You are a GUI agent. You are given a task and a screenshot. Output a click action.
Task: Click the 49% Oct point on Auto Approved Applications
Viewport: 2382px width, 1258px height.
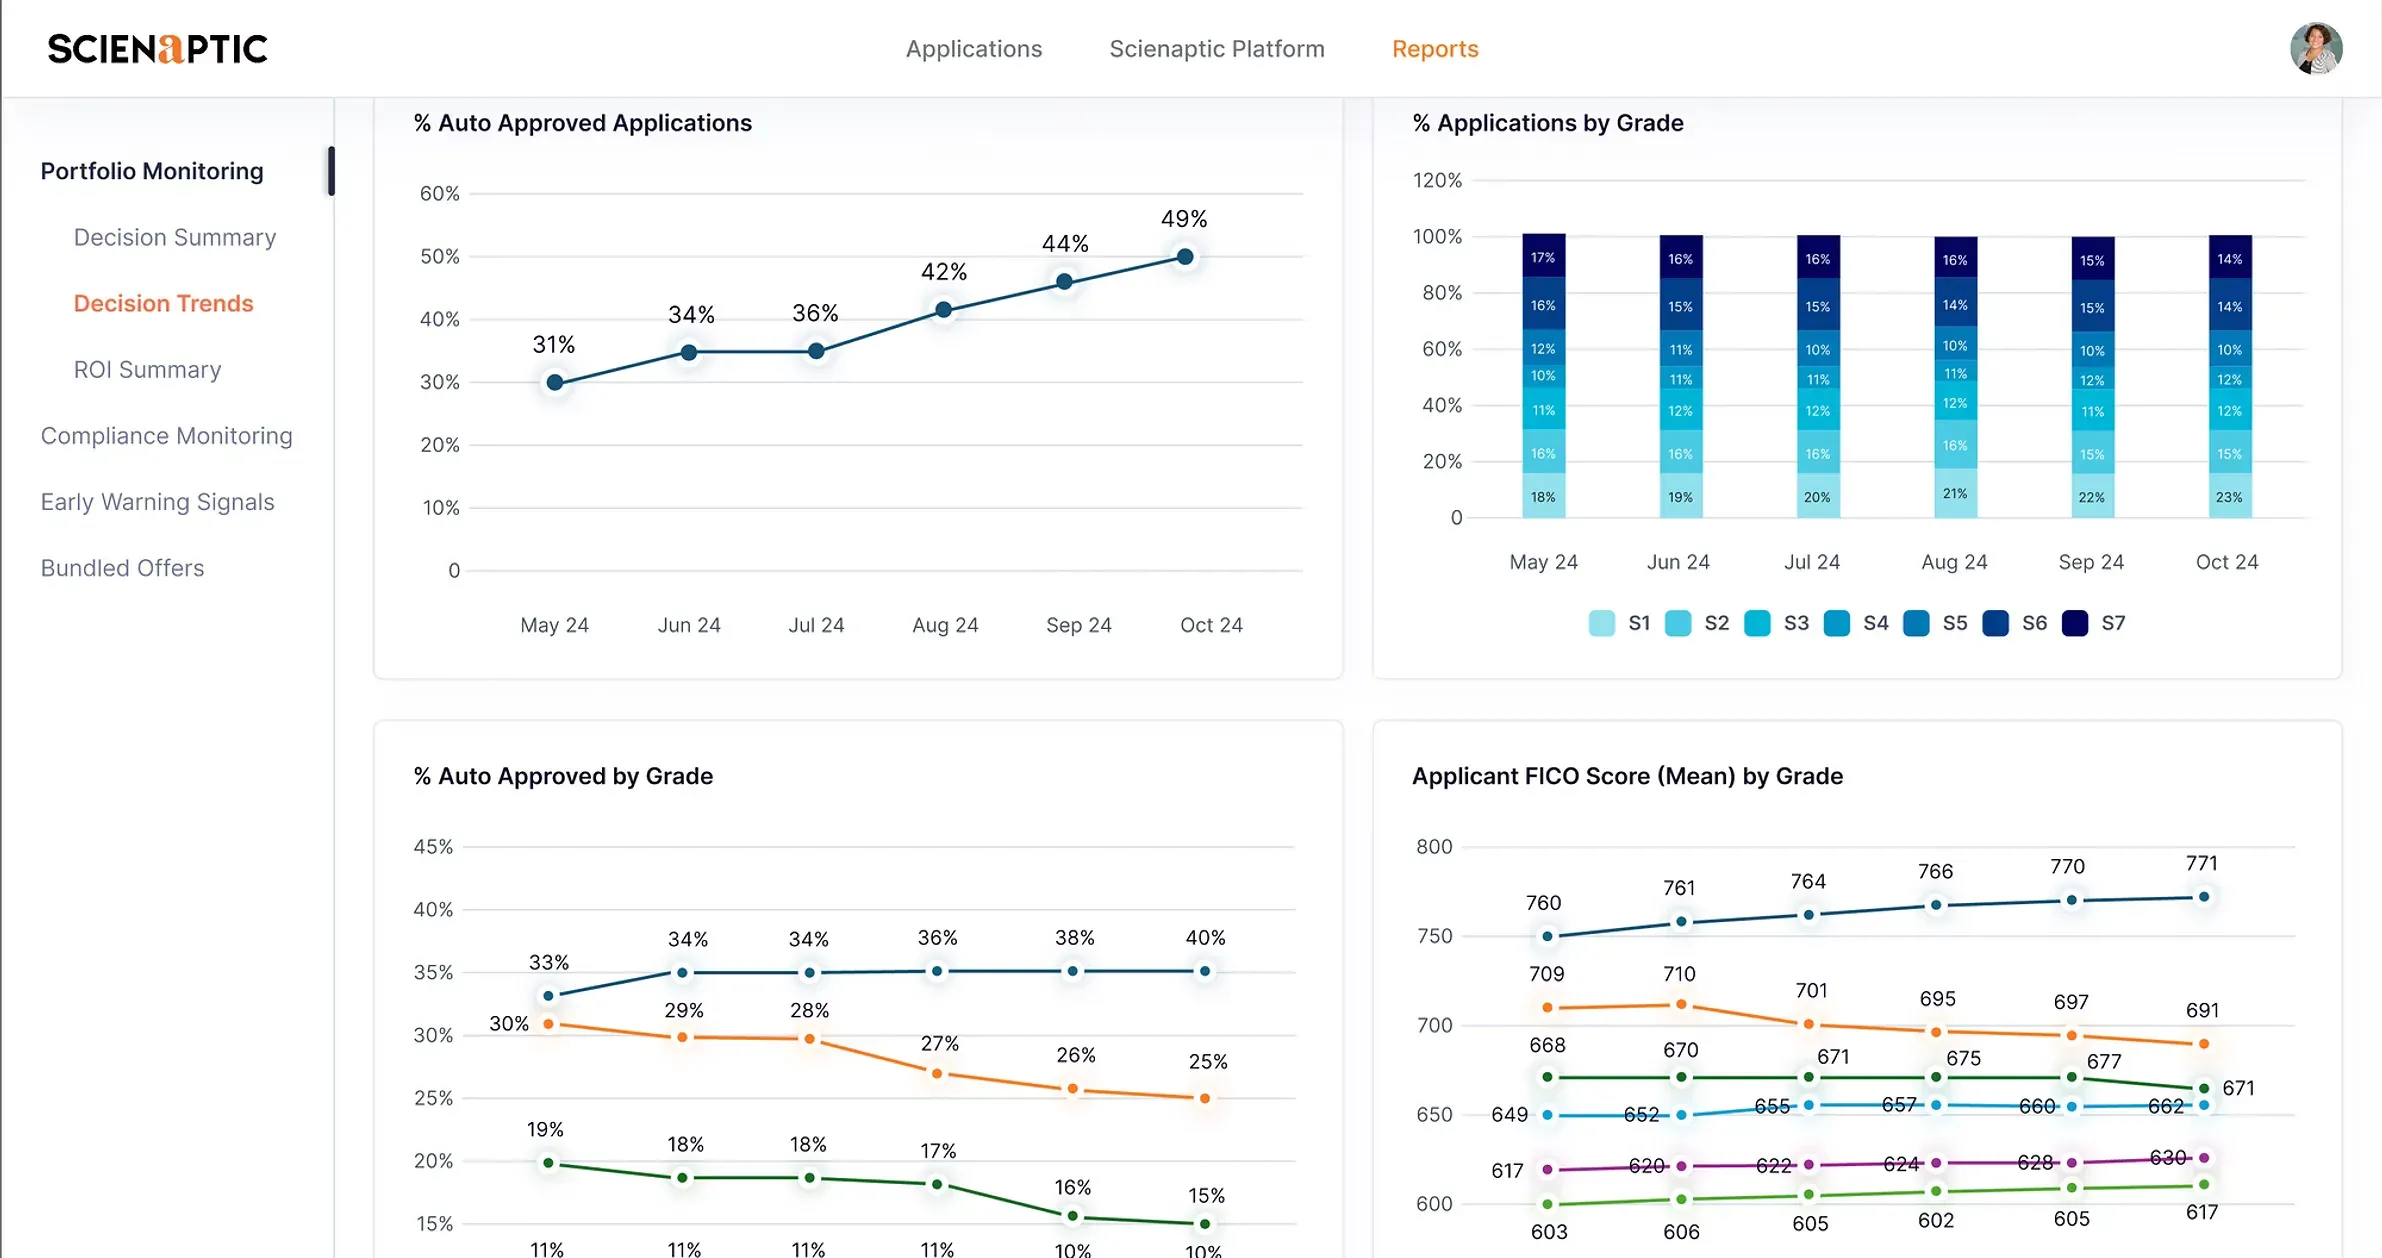coord(1185,257)
